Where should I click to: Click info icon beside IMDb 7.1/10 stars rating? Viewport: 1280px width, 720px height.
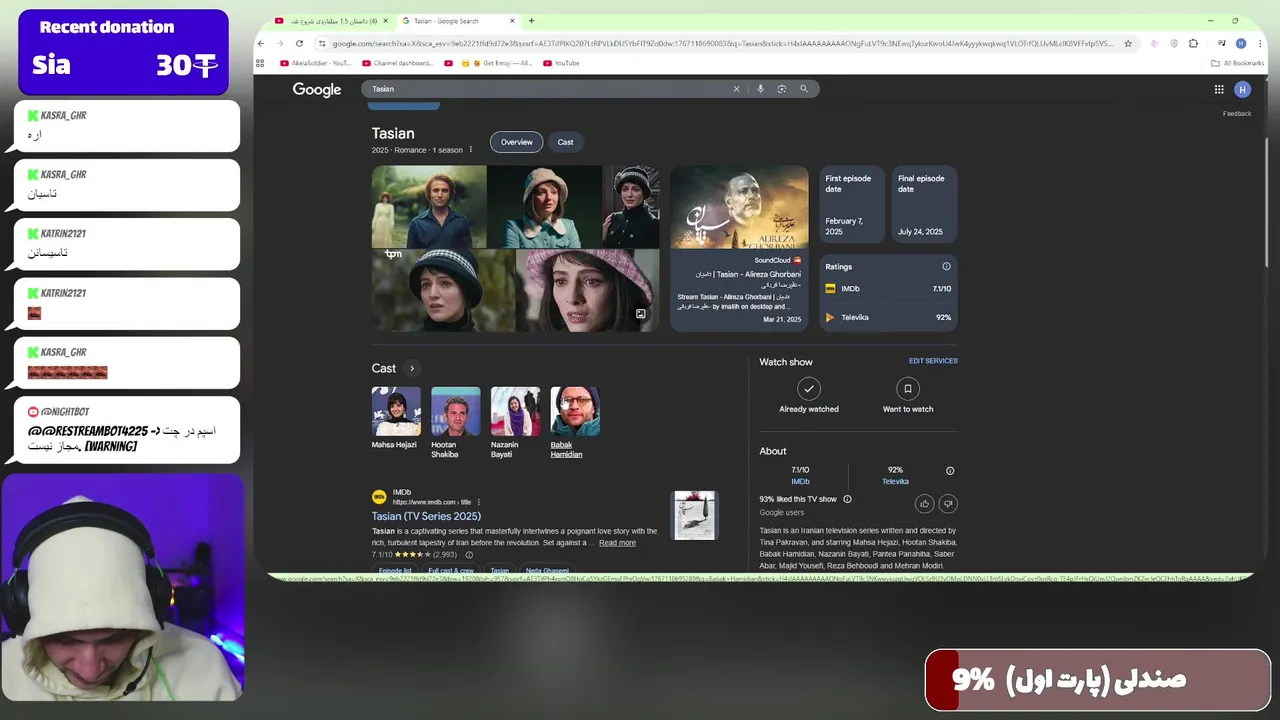click(x=469, y=555)
